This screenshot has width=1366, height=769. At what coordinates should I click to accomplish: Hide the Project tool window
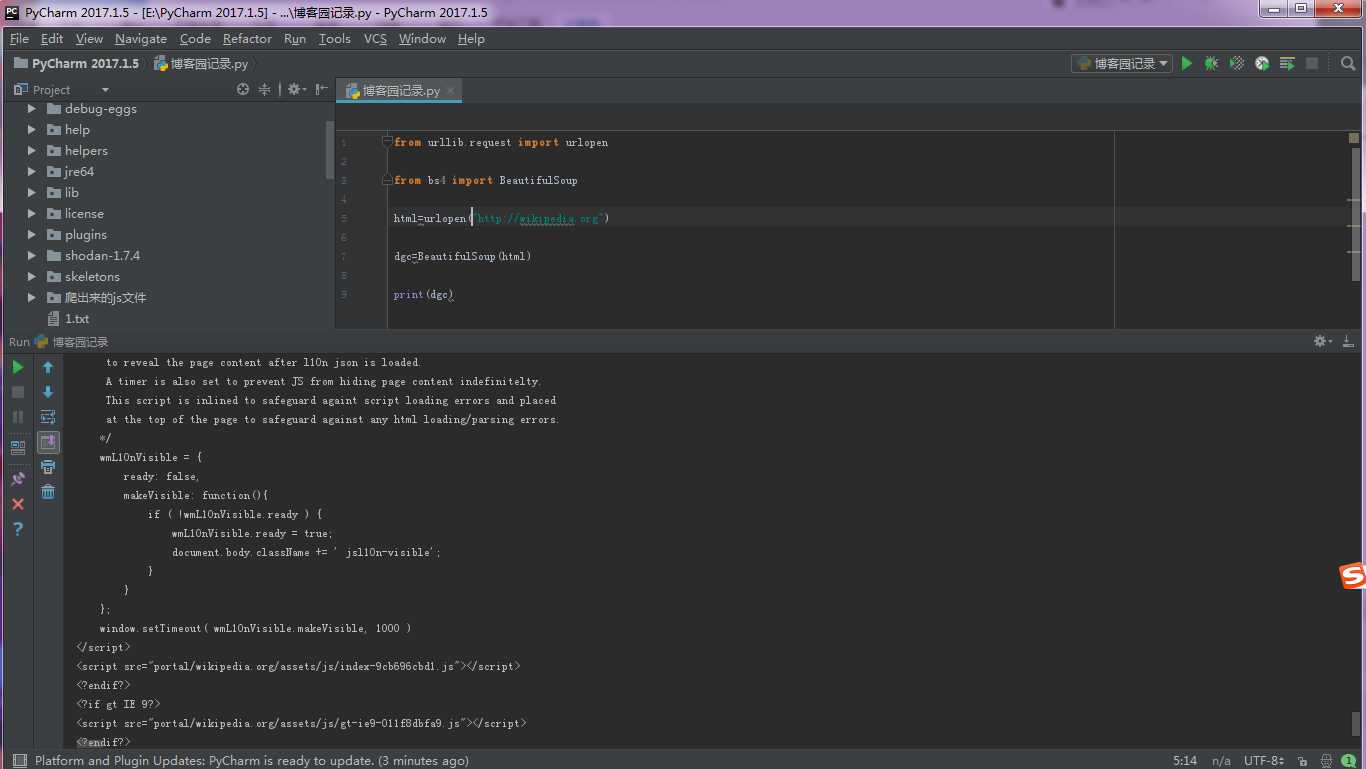[321, 89]
